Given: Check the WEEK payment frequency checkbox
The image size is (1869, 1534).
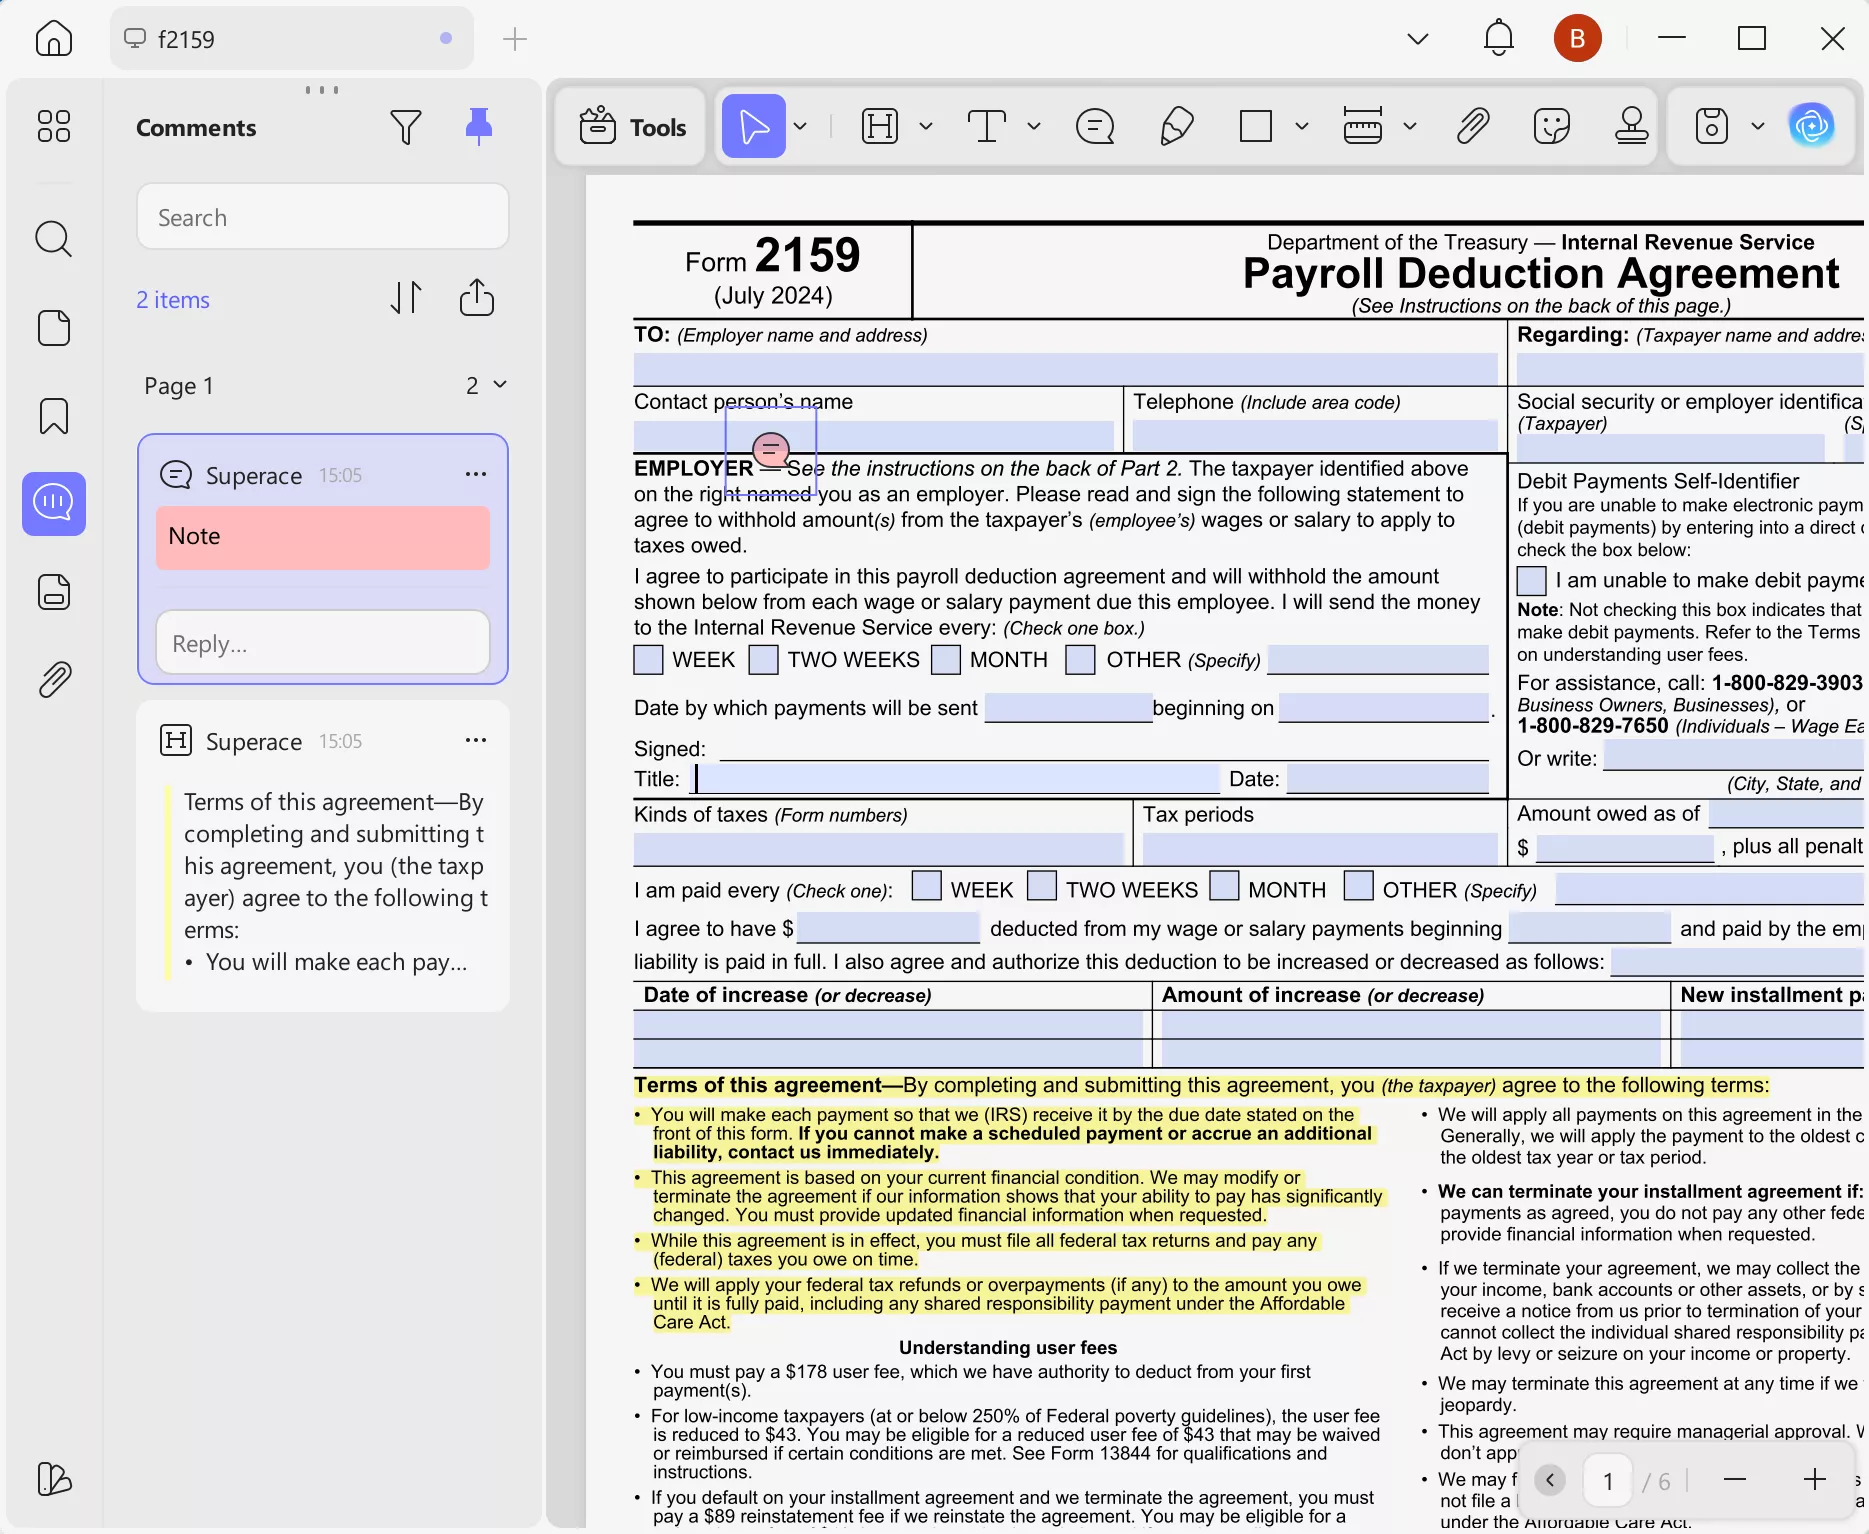Looking at the screenshot, I should click(648, 660).
